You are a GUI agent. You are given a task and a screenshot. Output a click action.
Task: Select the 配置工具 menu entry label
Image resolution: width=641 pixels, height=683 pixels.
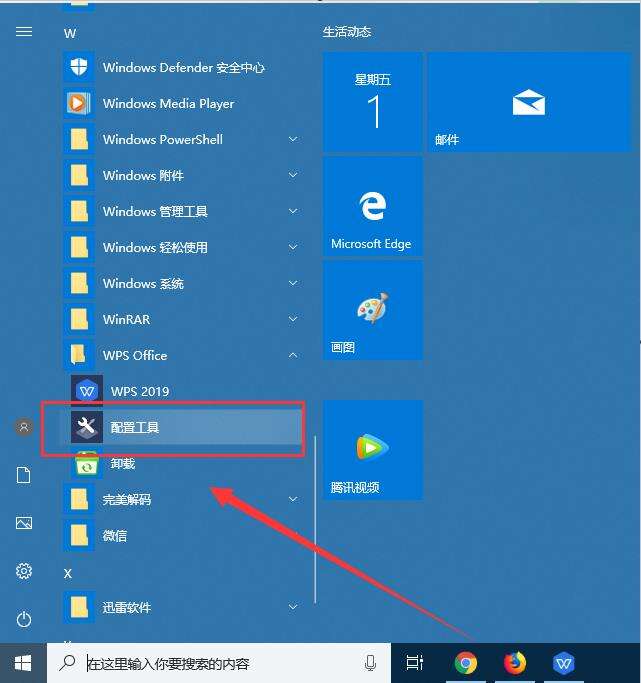coord(135,427)
